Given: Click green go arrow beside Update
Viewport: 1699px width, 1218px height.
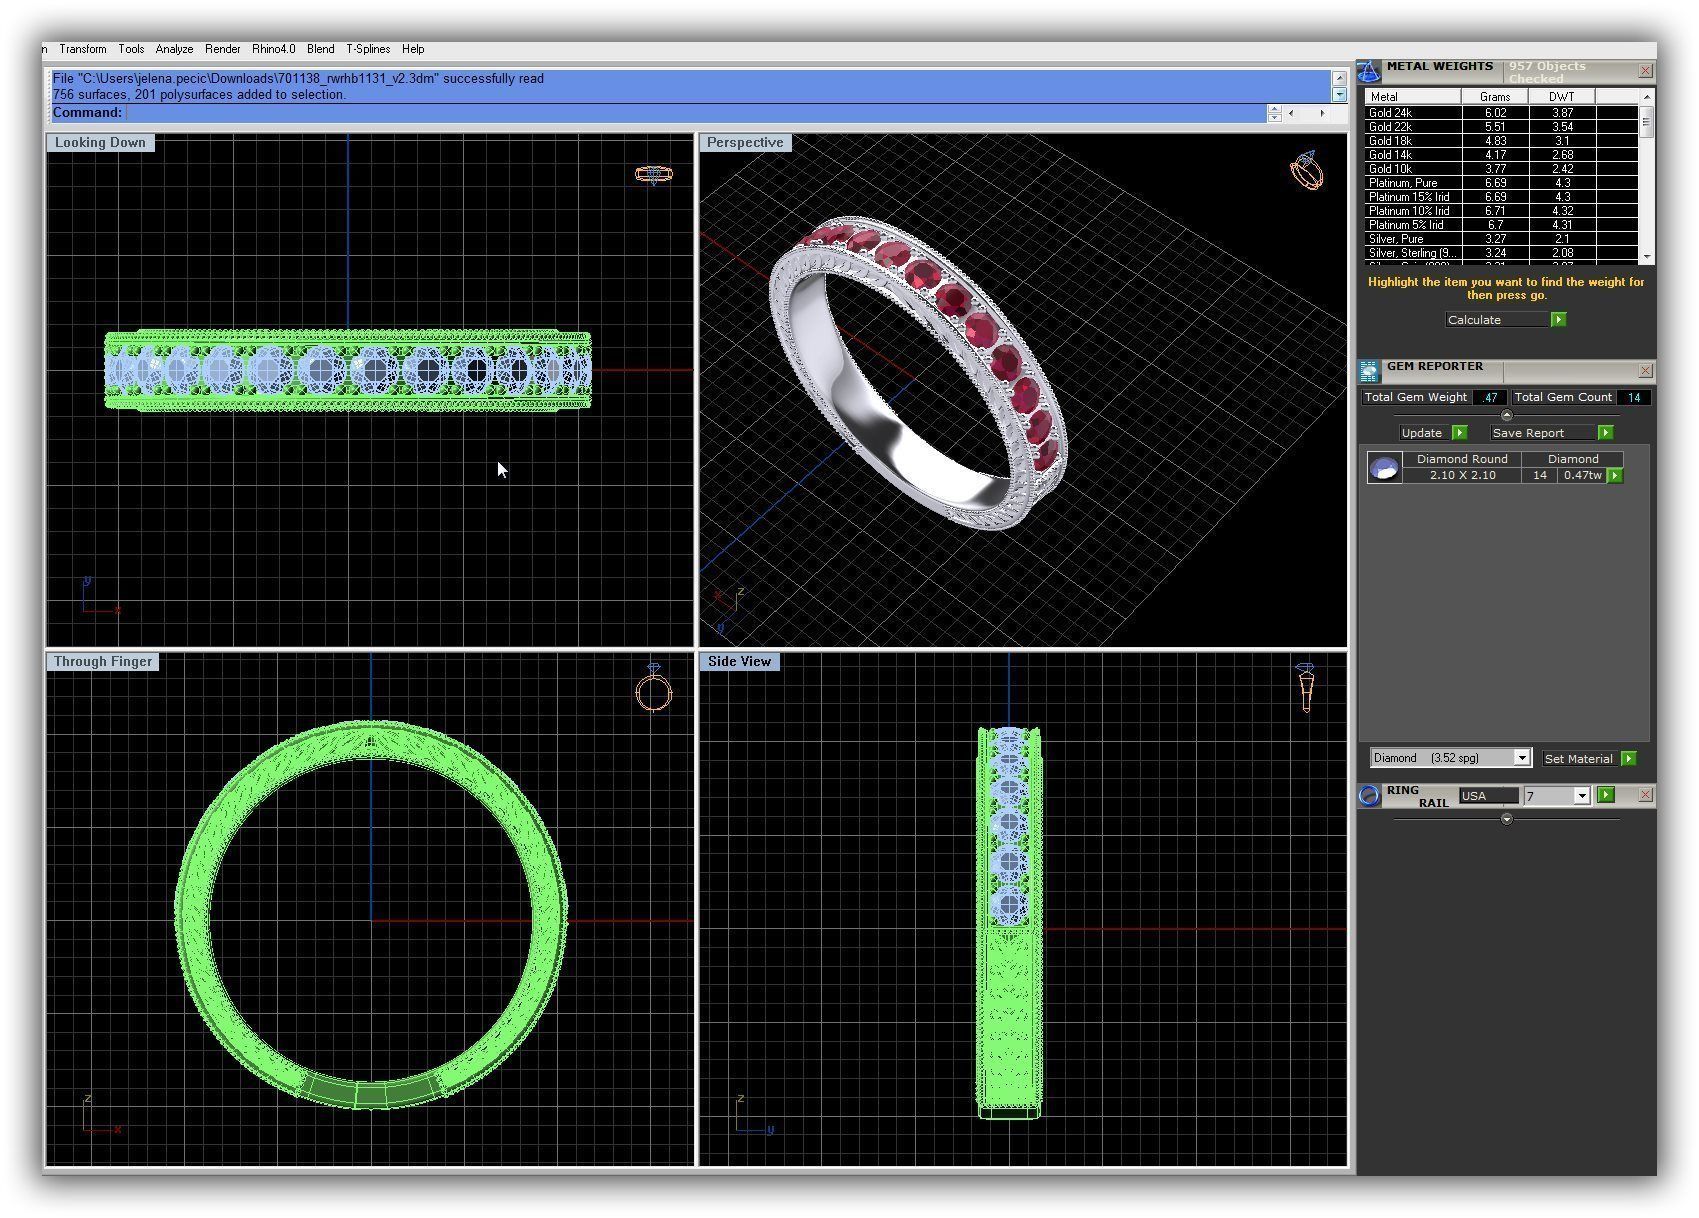Looking at the screenshot, I should 1459,433.
